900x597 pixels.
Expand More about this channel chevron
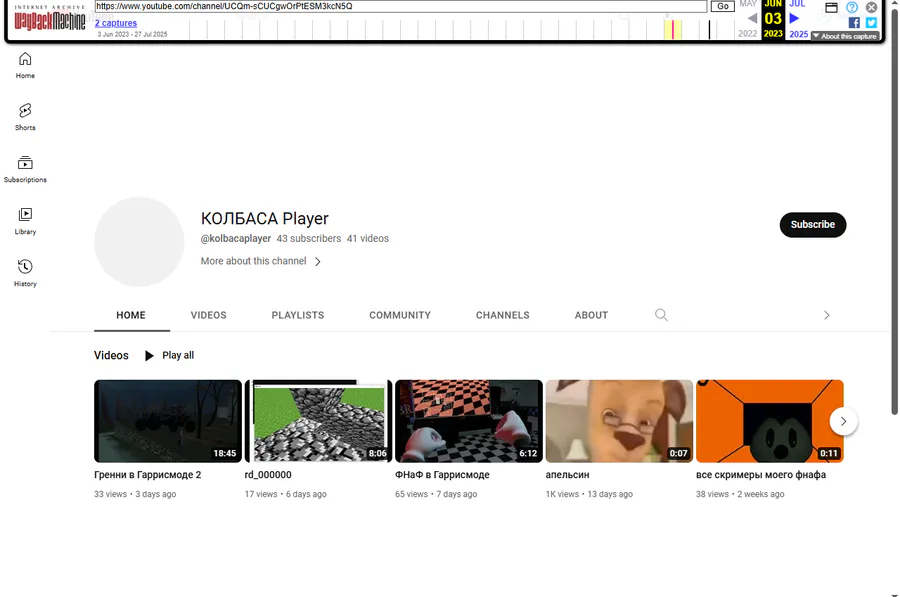tap(317, 261)
